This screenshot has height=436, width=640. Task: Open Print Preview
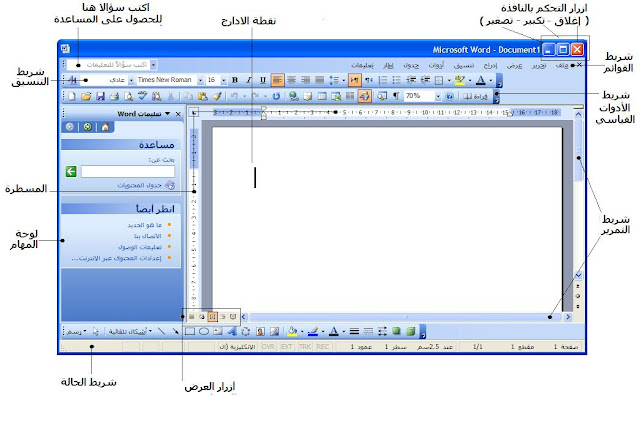point(129,96)
